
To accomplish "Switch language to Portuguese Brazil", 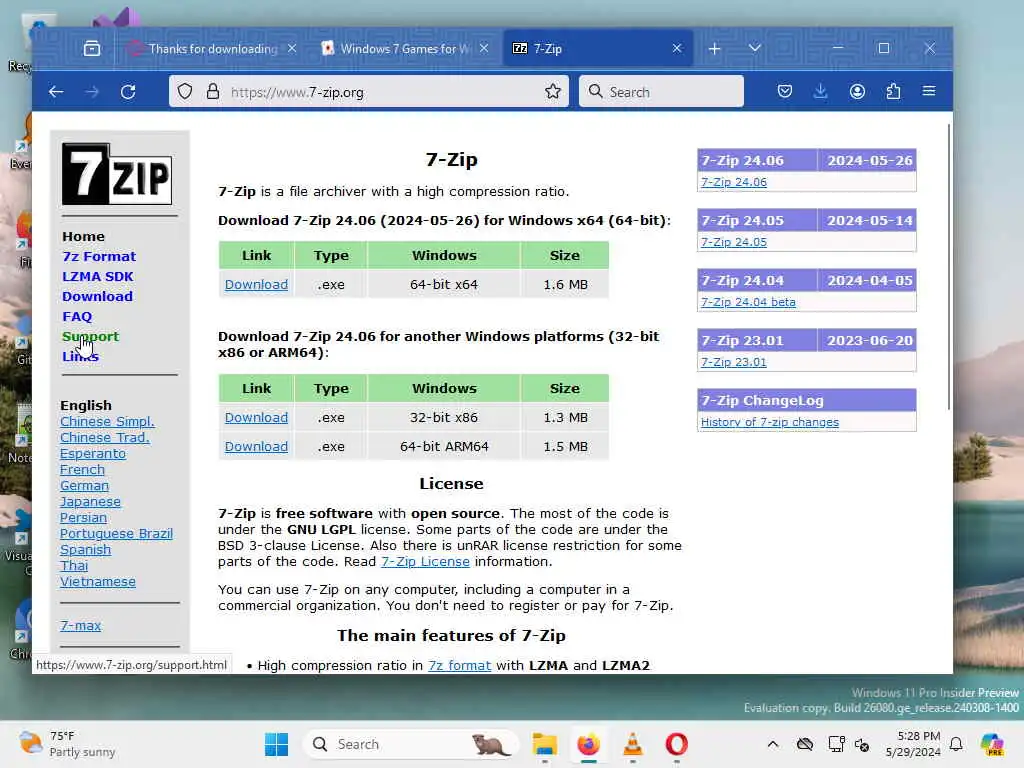I will (116, 534).
